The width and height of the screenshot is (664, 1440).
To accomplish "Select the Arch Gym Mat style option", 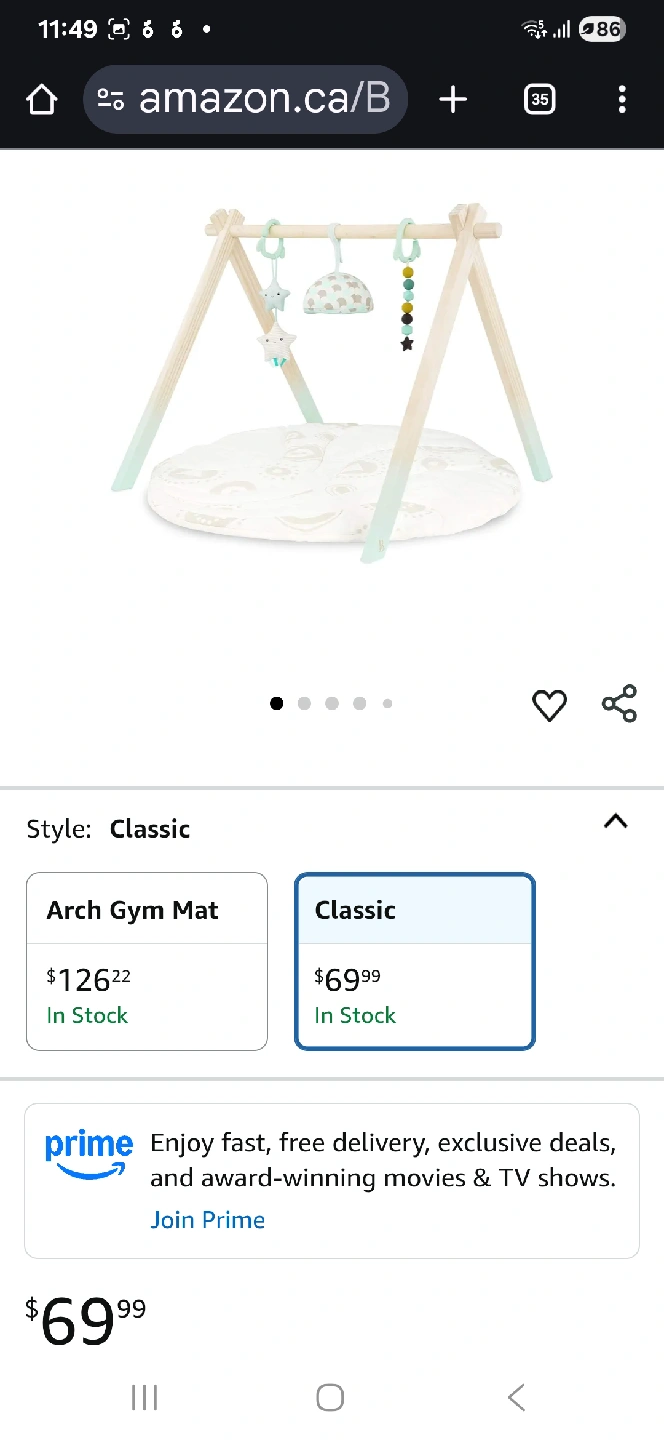I will pyautogui.click(x=147, y=961).
